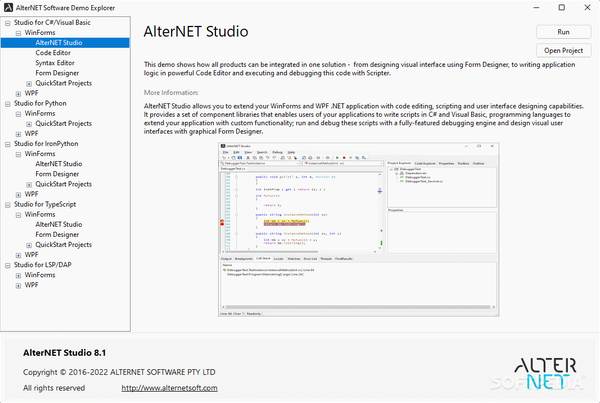Collapse the Studio for Python node

click(x=8, y=104)
